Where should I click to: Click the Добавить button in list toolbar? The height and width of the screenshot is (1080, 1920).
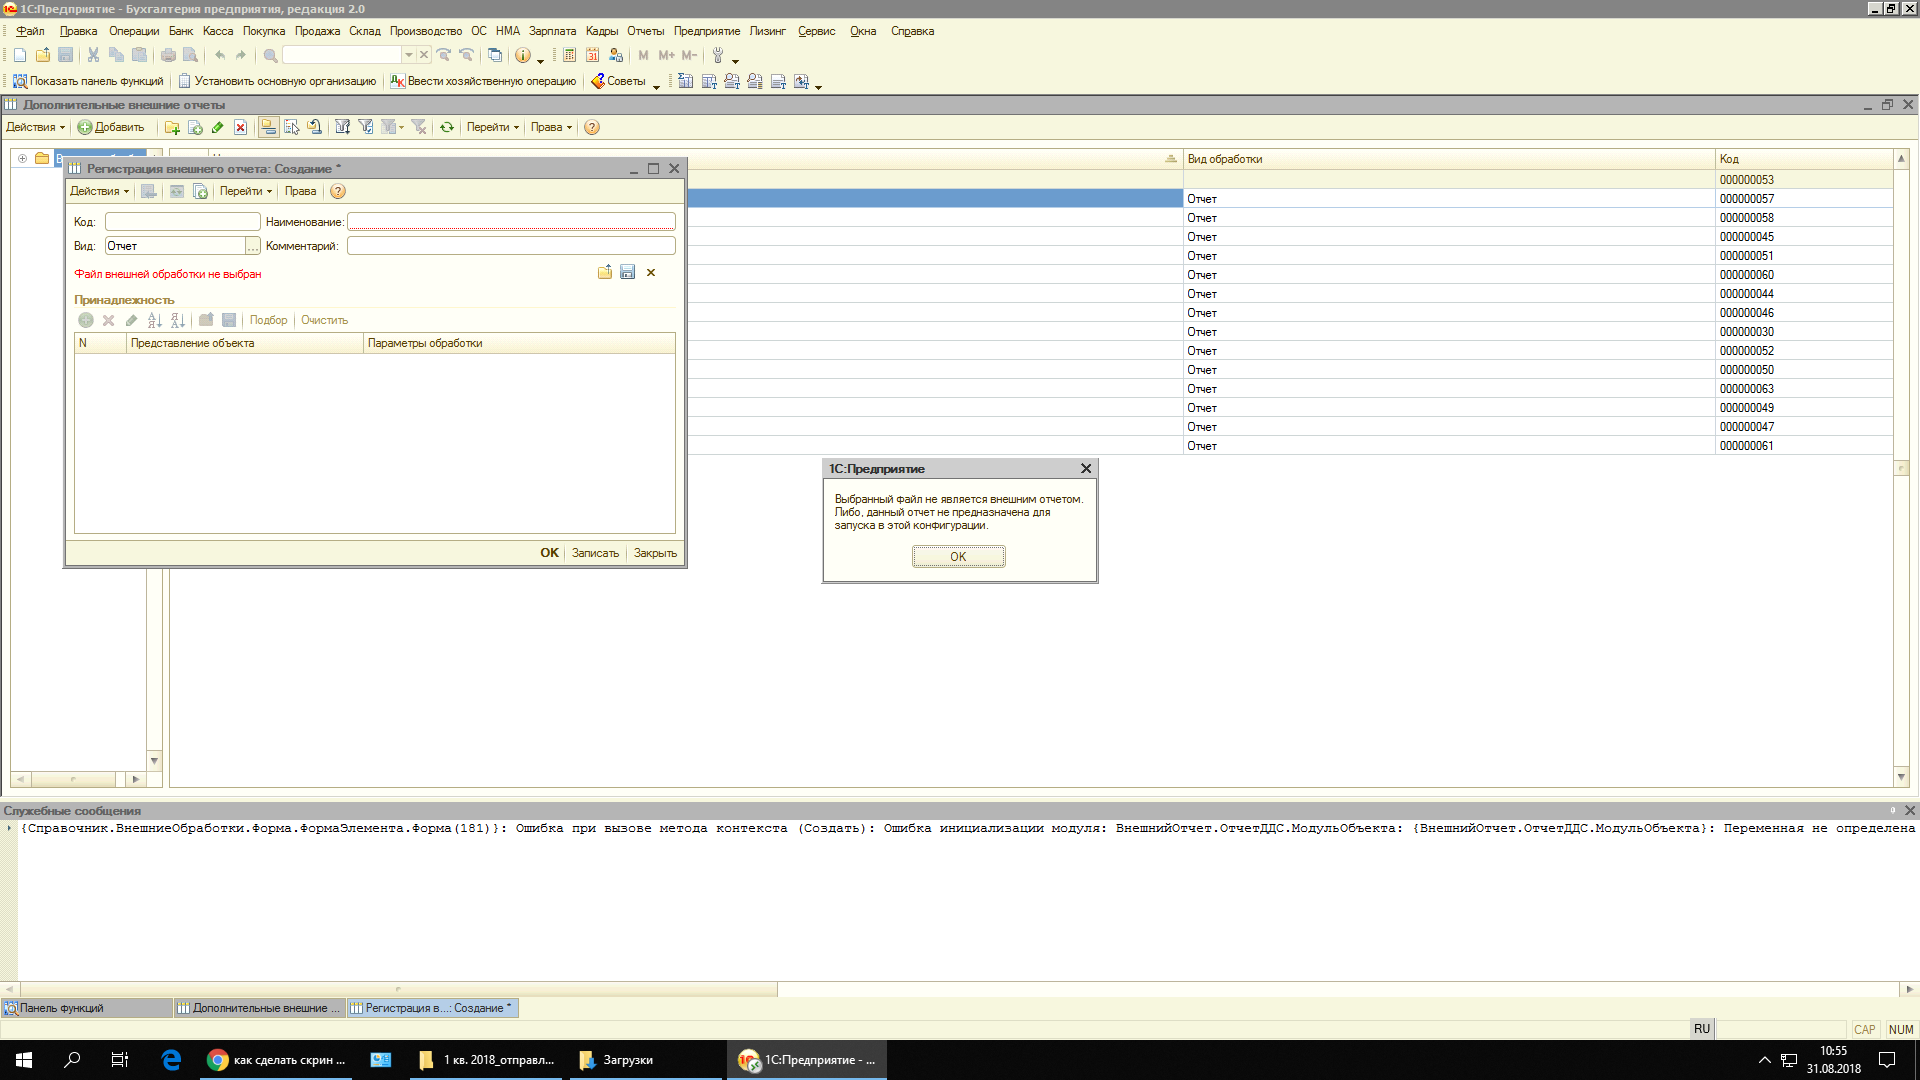pos(111,127)
